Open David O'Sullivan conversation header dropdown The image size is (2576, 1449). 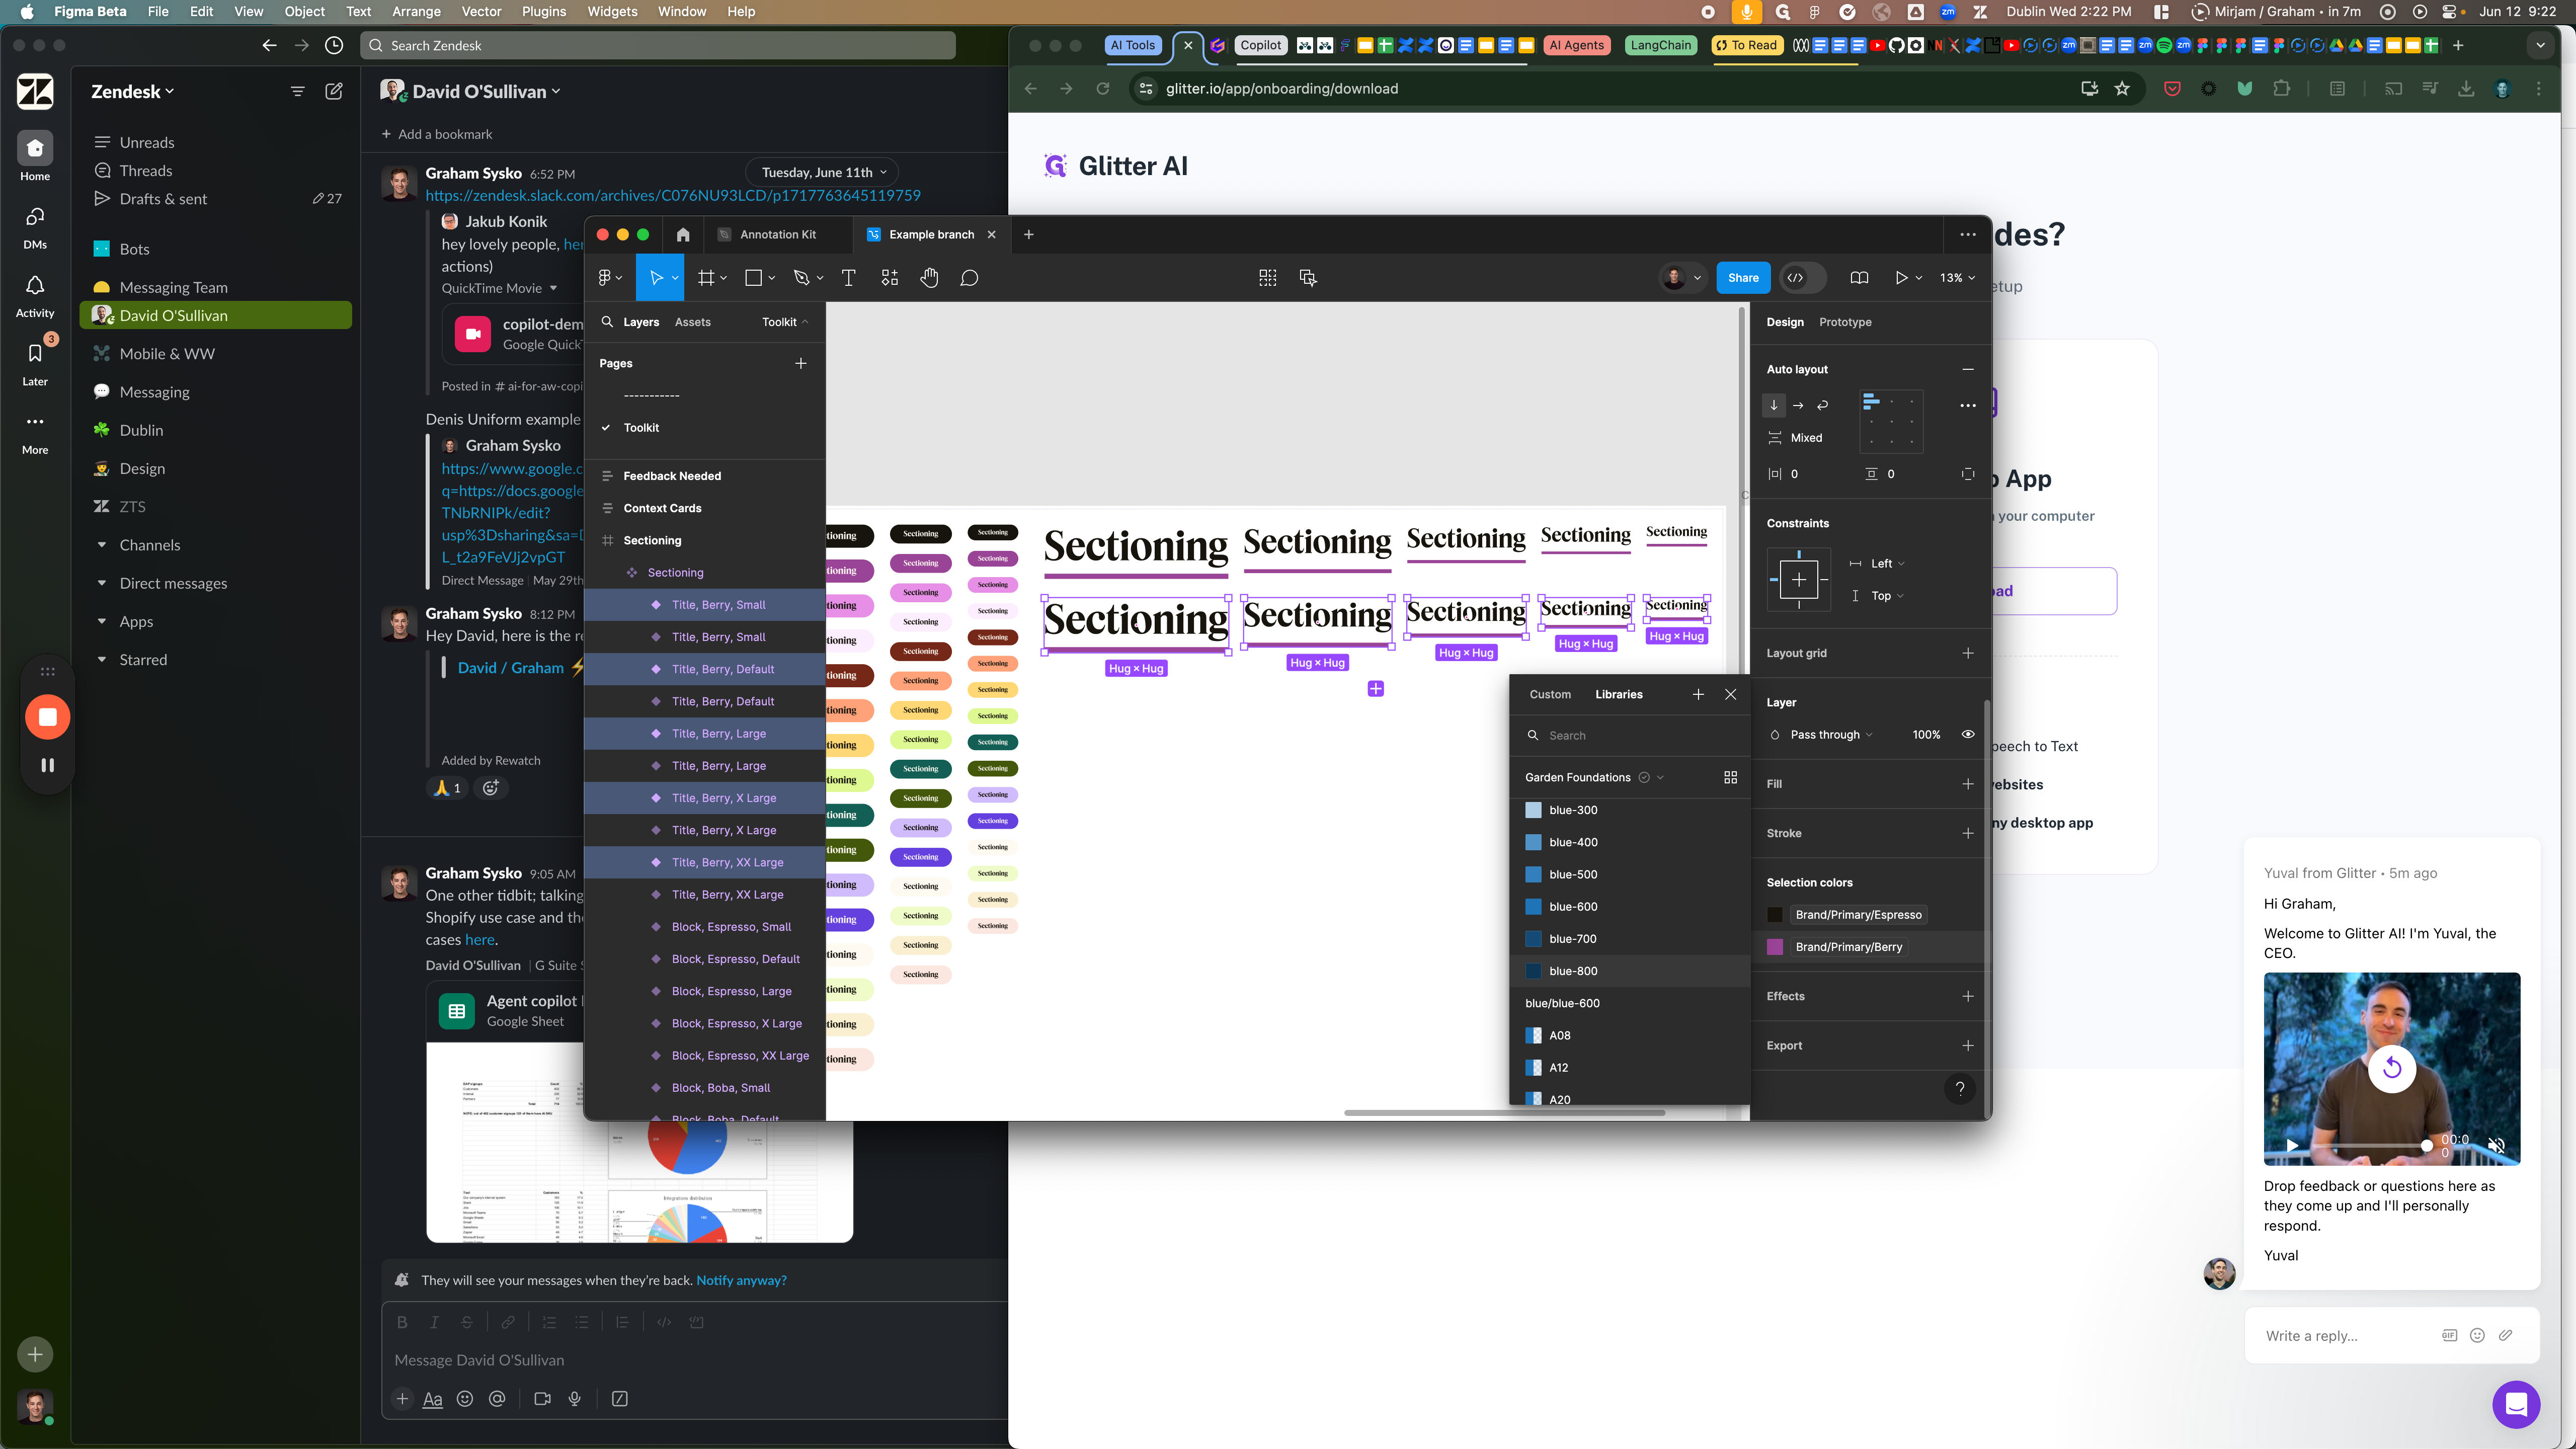[486, 91]
